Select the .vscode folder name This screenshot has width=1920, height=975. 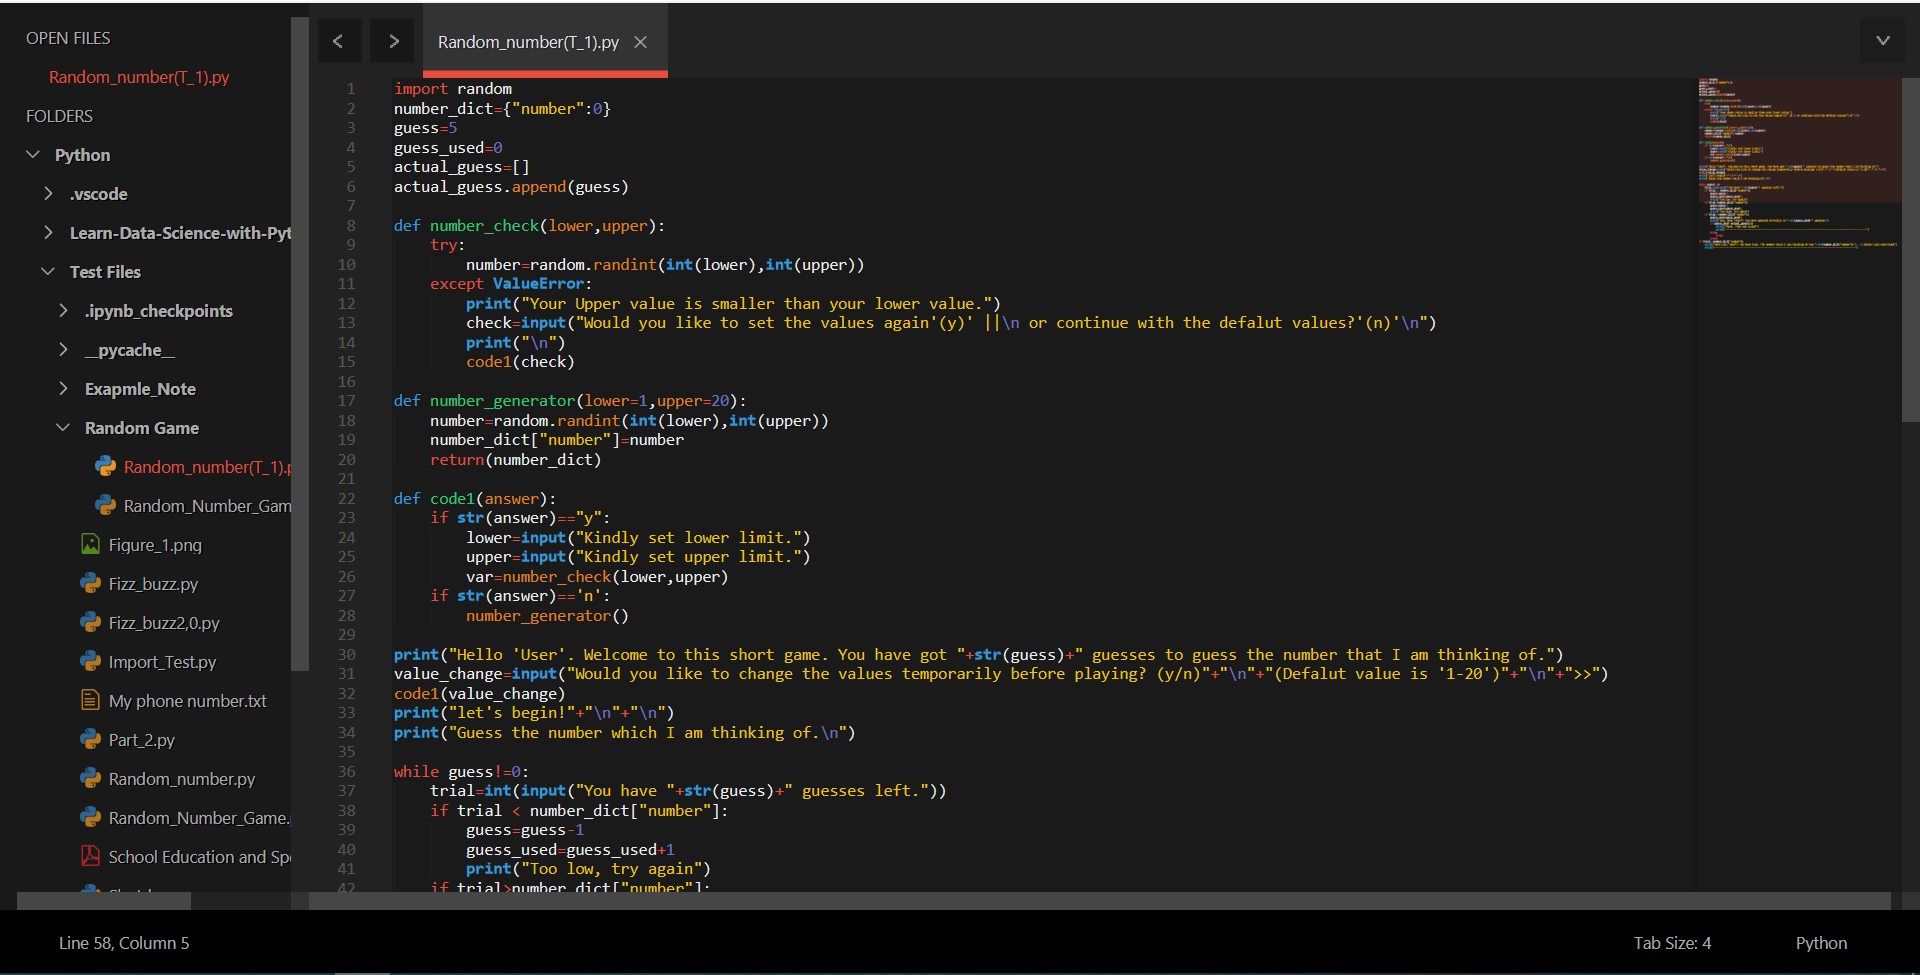[98, 194]
